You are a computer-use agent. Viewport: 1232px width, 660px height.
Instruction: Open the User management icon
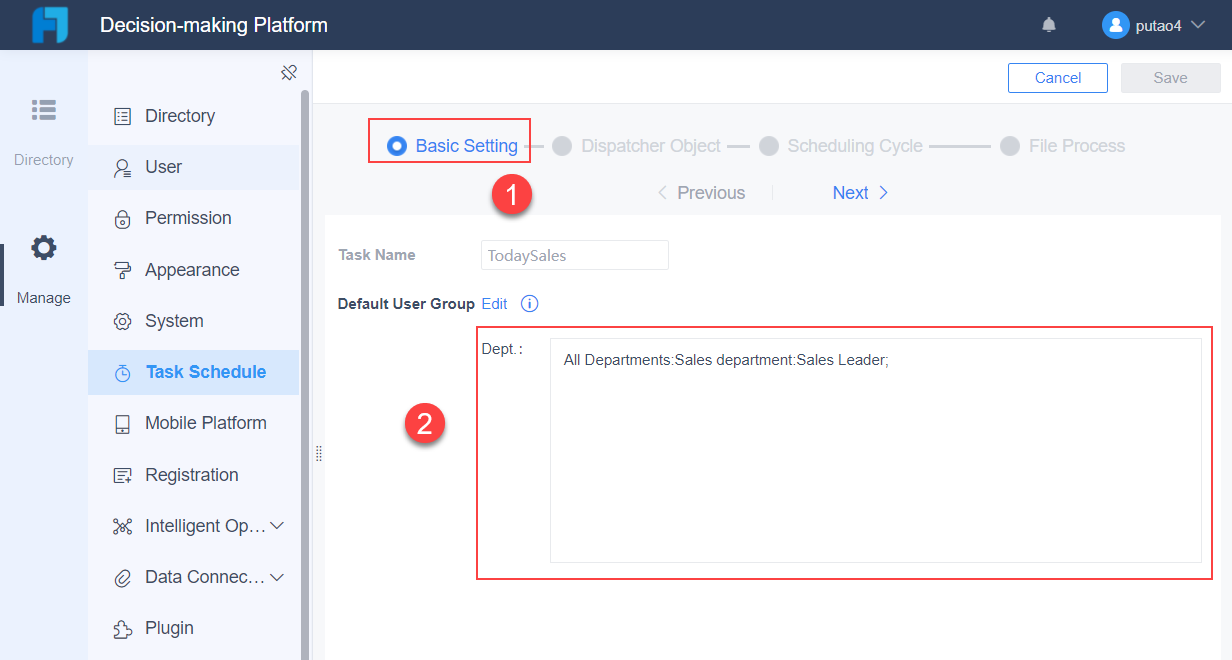pyautogui.click(x=122, y=166)
